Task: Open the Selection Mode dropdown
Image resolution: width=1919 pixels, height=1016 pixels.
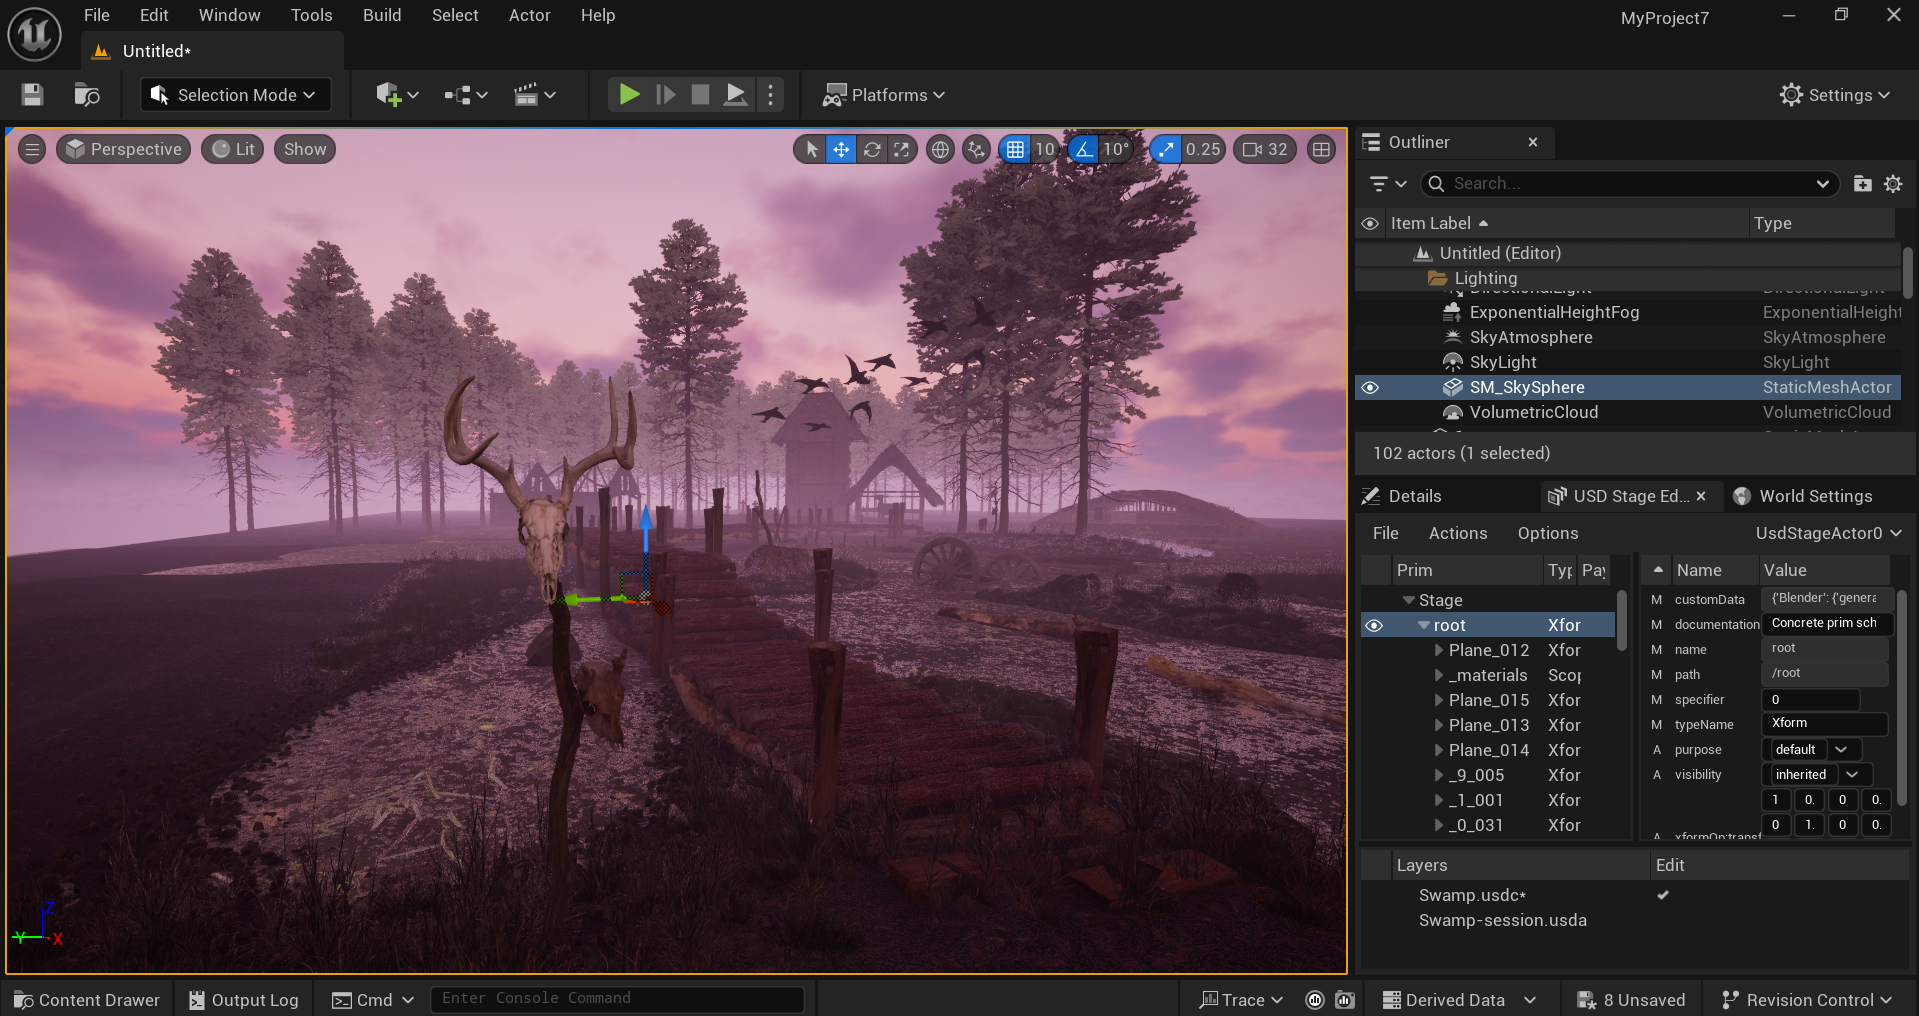Action: click(x=233, y=95)
